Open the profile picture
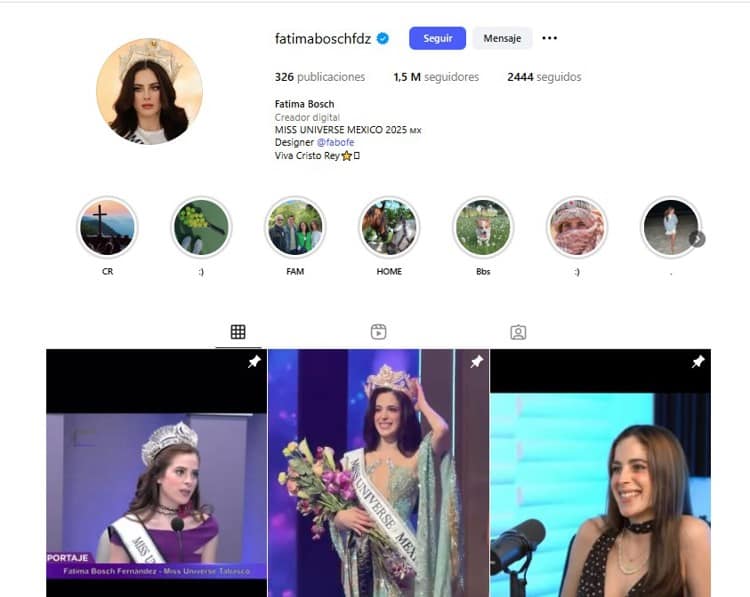This screenshot has width=750, height=597. click(x=149, y=91)
